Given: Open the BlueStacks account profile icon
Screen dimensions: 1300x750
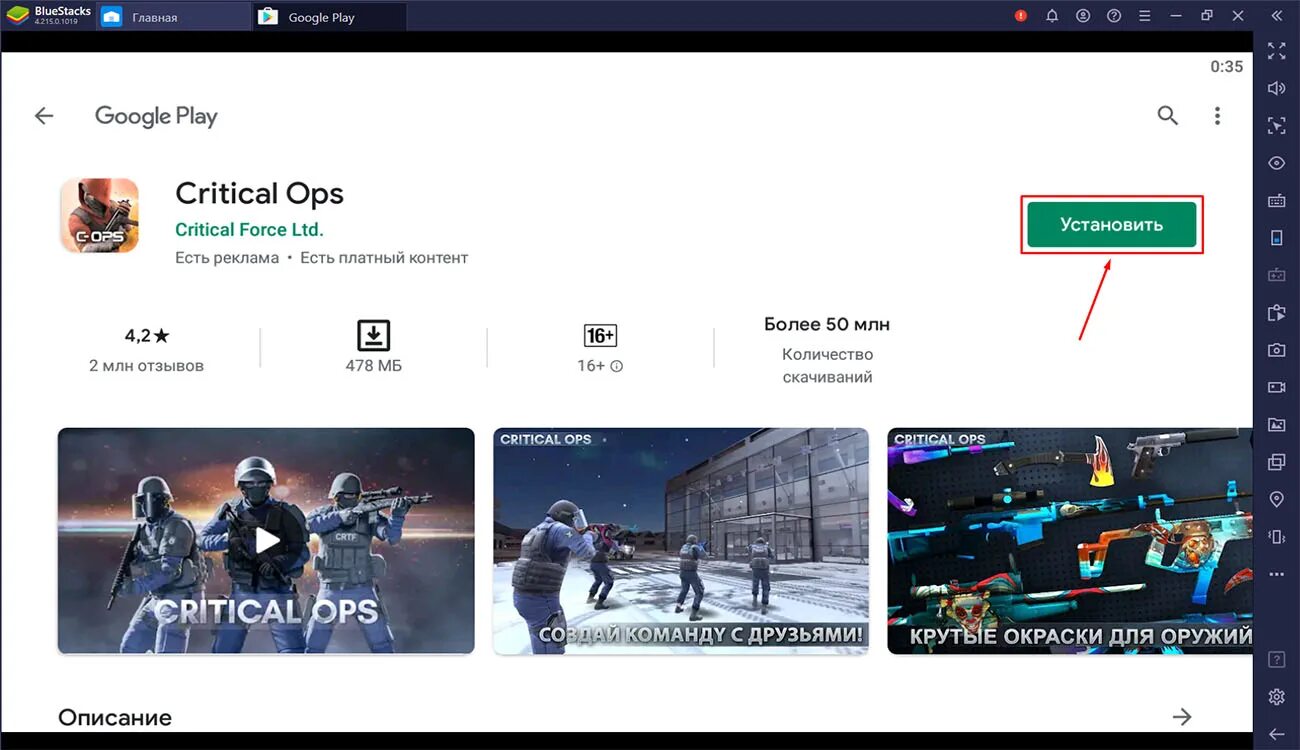Looking at the screenshot, I should coord(1083,16).
